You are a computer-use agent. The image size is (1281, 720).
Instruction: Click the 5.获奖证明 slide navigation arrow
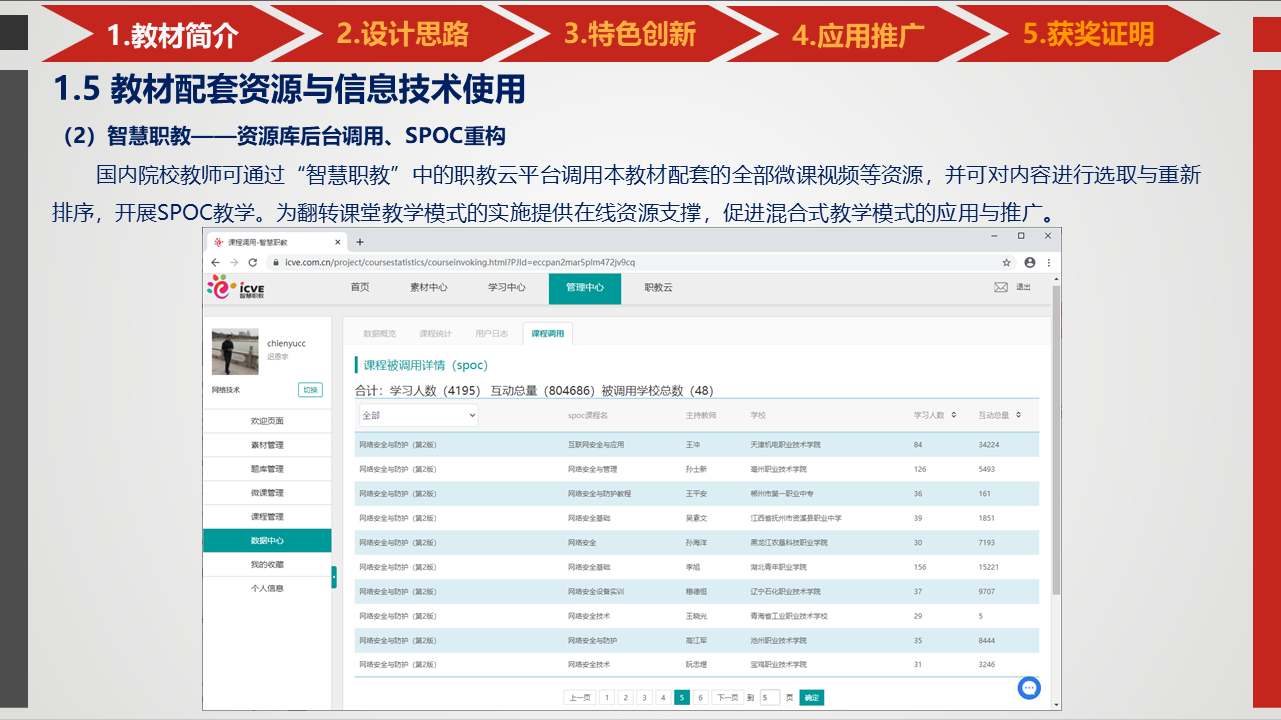(1088, 34)
